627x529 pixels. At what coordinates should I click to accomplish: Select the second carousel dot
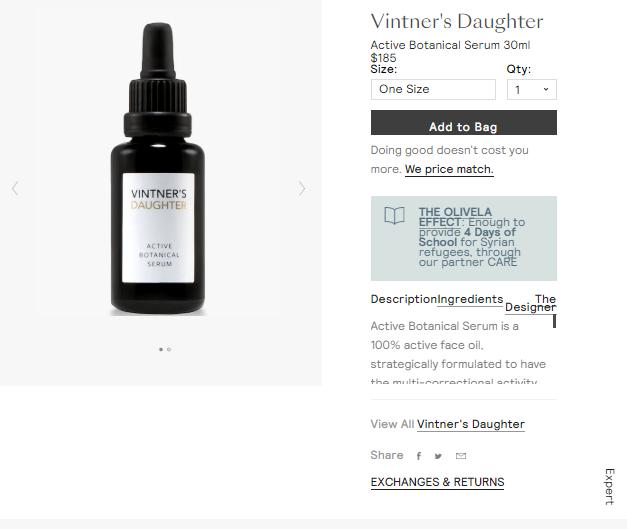tap(169, 349)
